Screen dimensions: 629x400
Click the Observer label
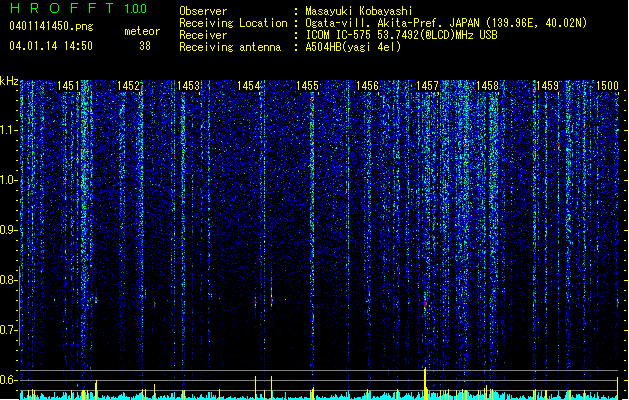point(203,11)
